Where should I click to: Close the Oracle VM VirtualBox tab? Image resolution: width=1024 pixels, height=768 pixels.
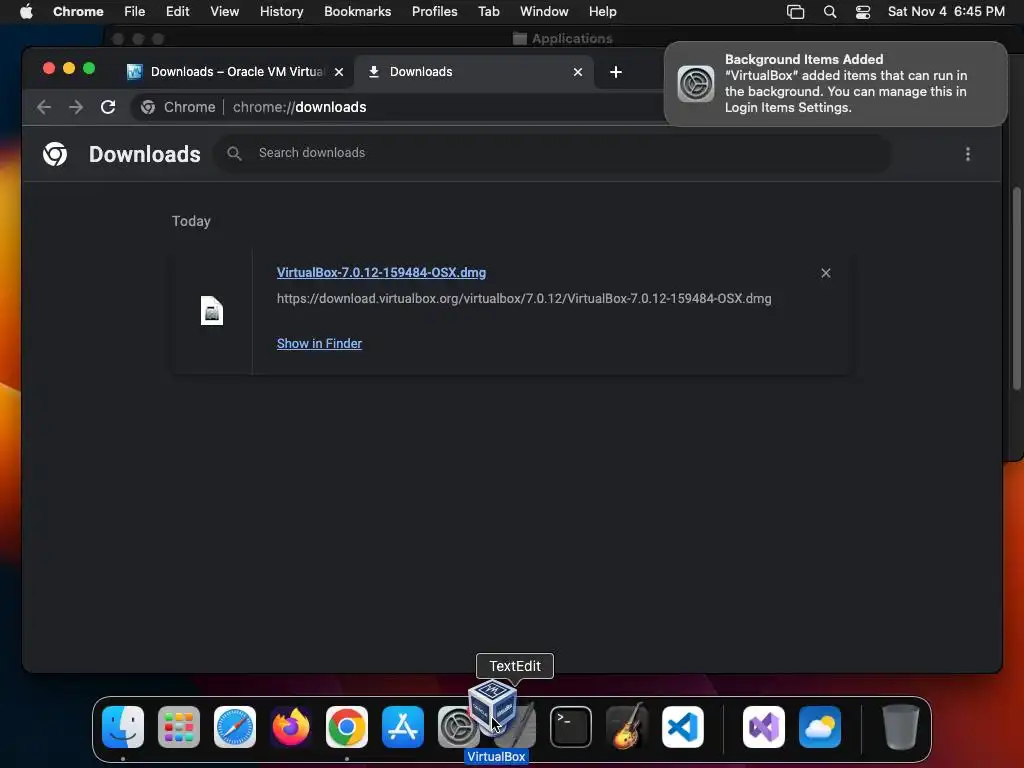(339, 72)
